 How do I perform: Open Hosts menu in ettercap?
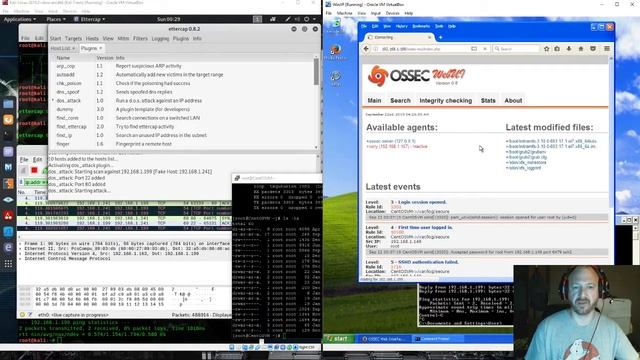coord(92,38)
